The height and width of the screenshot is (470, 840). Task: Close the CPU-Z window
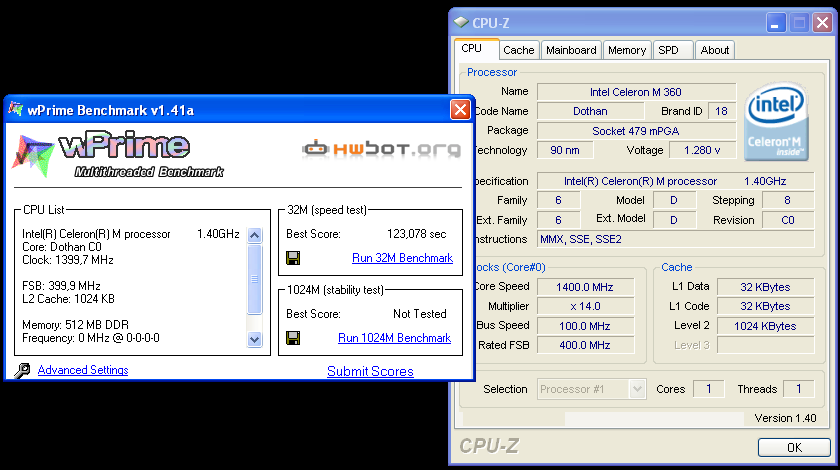(822, 23)
